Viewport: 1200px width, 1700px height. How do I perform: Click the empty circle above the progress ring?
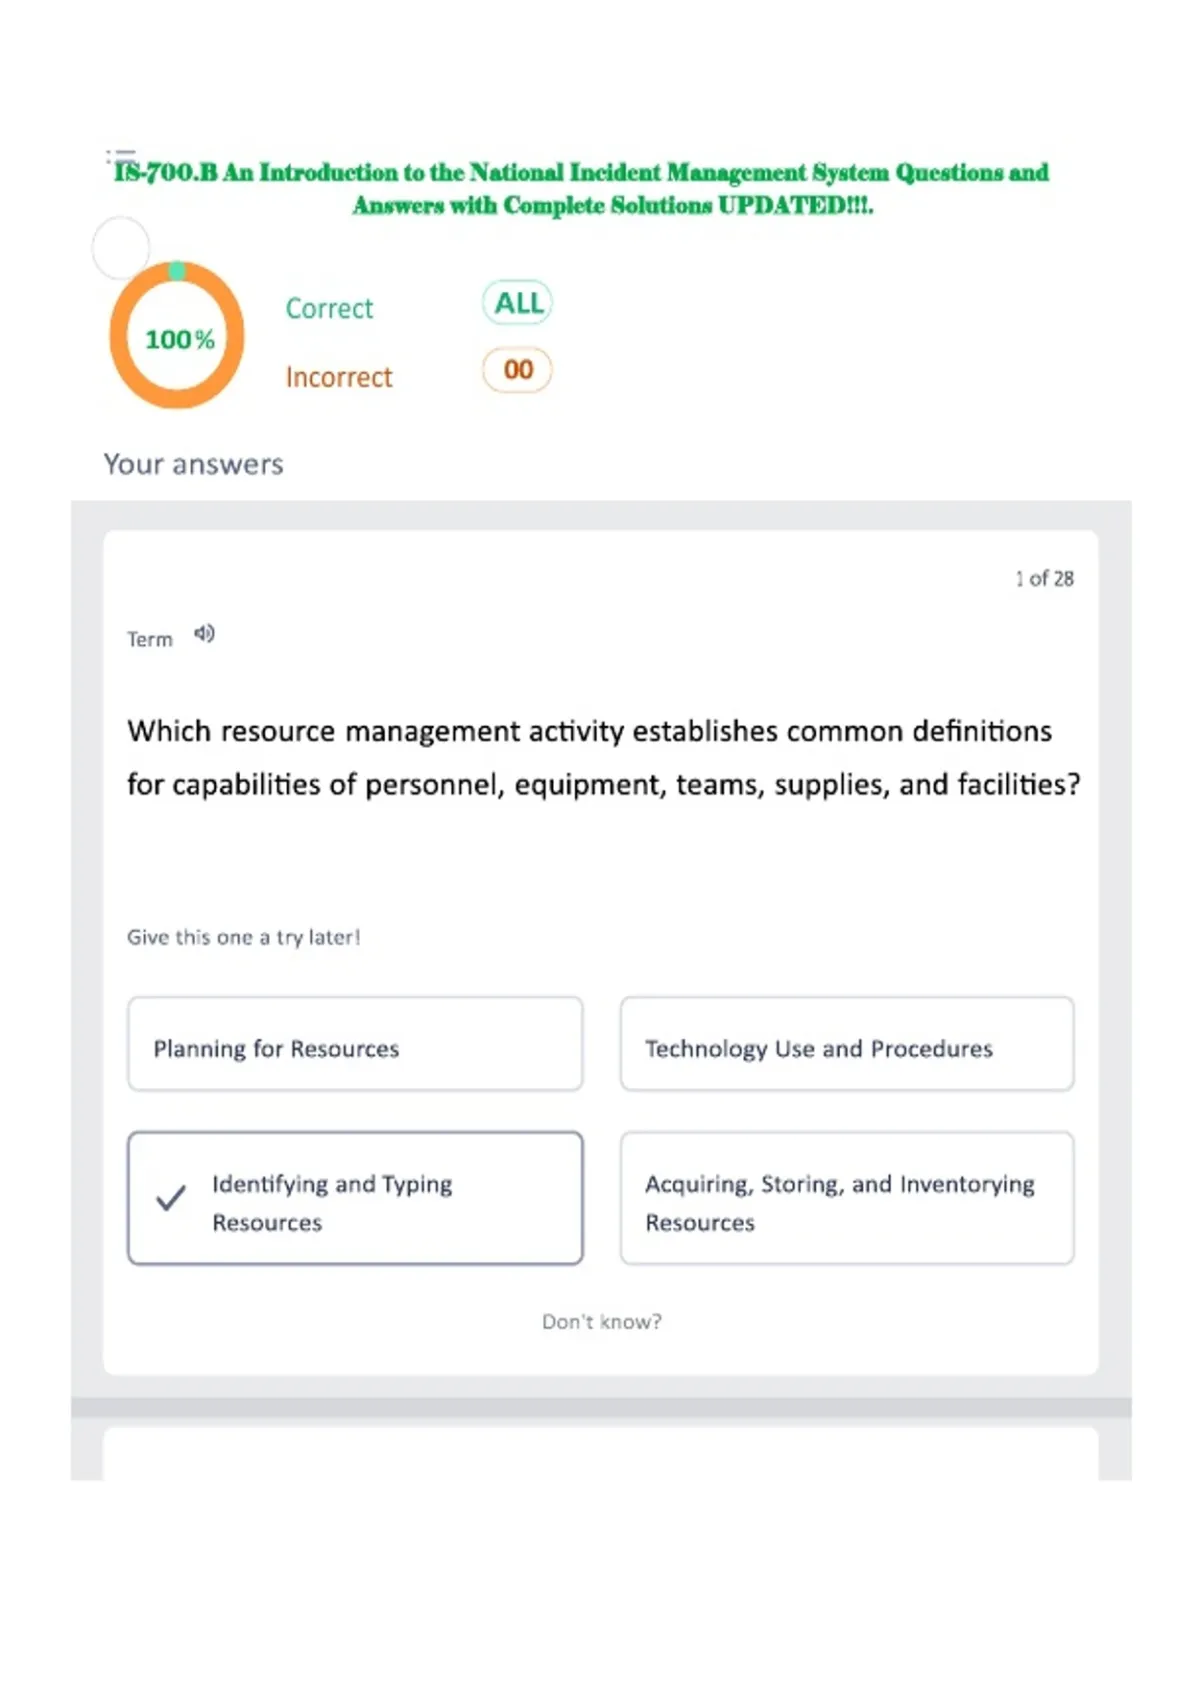tap(121, 247)
